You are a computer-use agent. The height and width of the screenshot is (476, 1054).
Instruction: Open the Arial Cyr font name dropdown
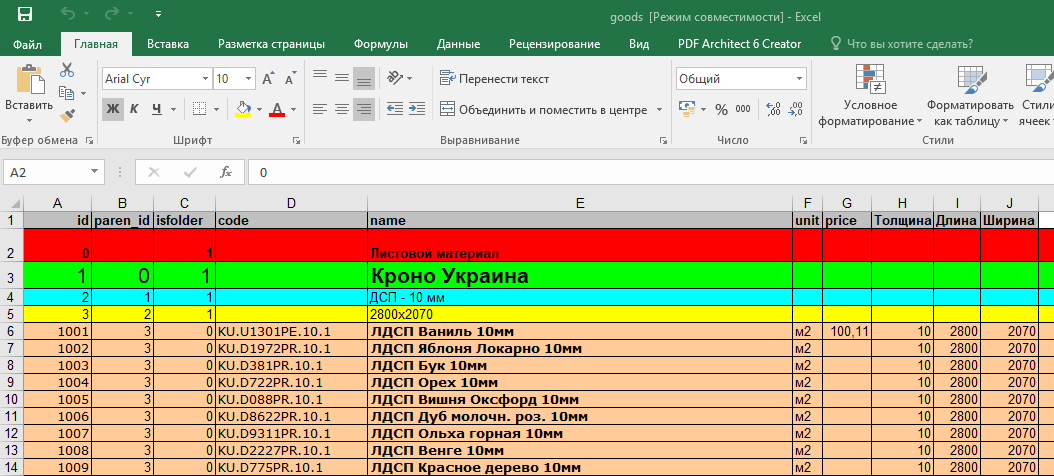coord(206,79)
